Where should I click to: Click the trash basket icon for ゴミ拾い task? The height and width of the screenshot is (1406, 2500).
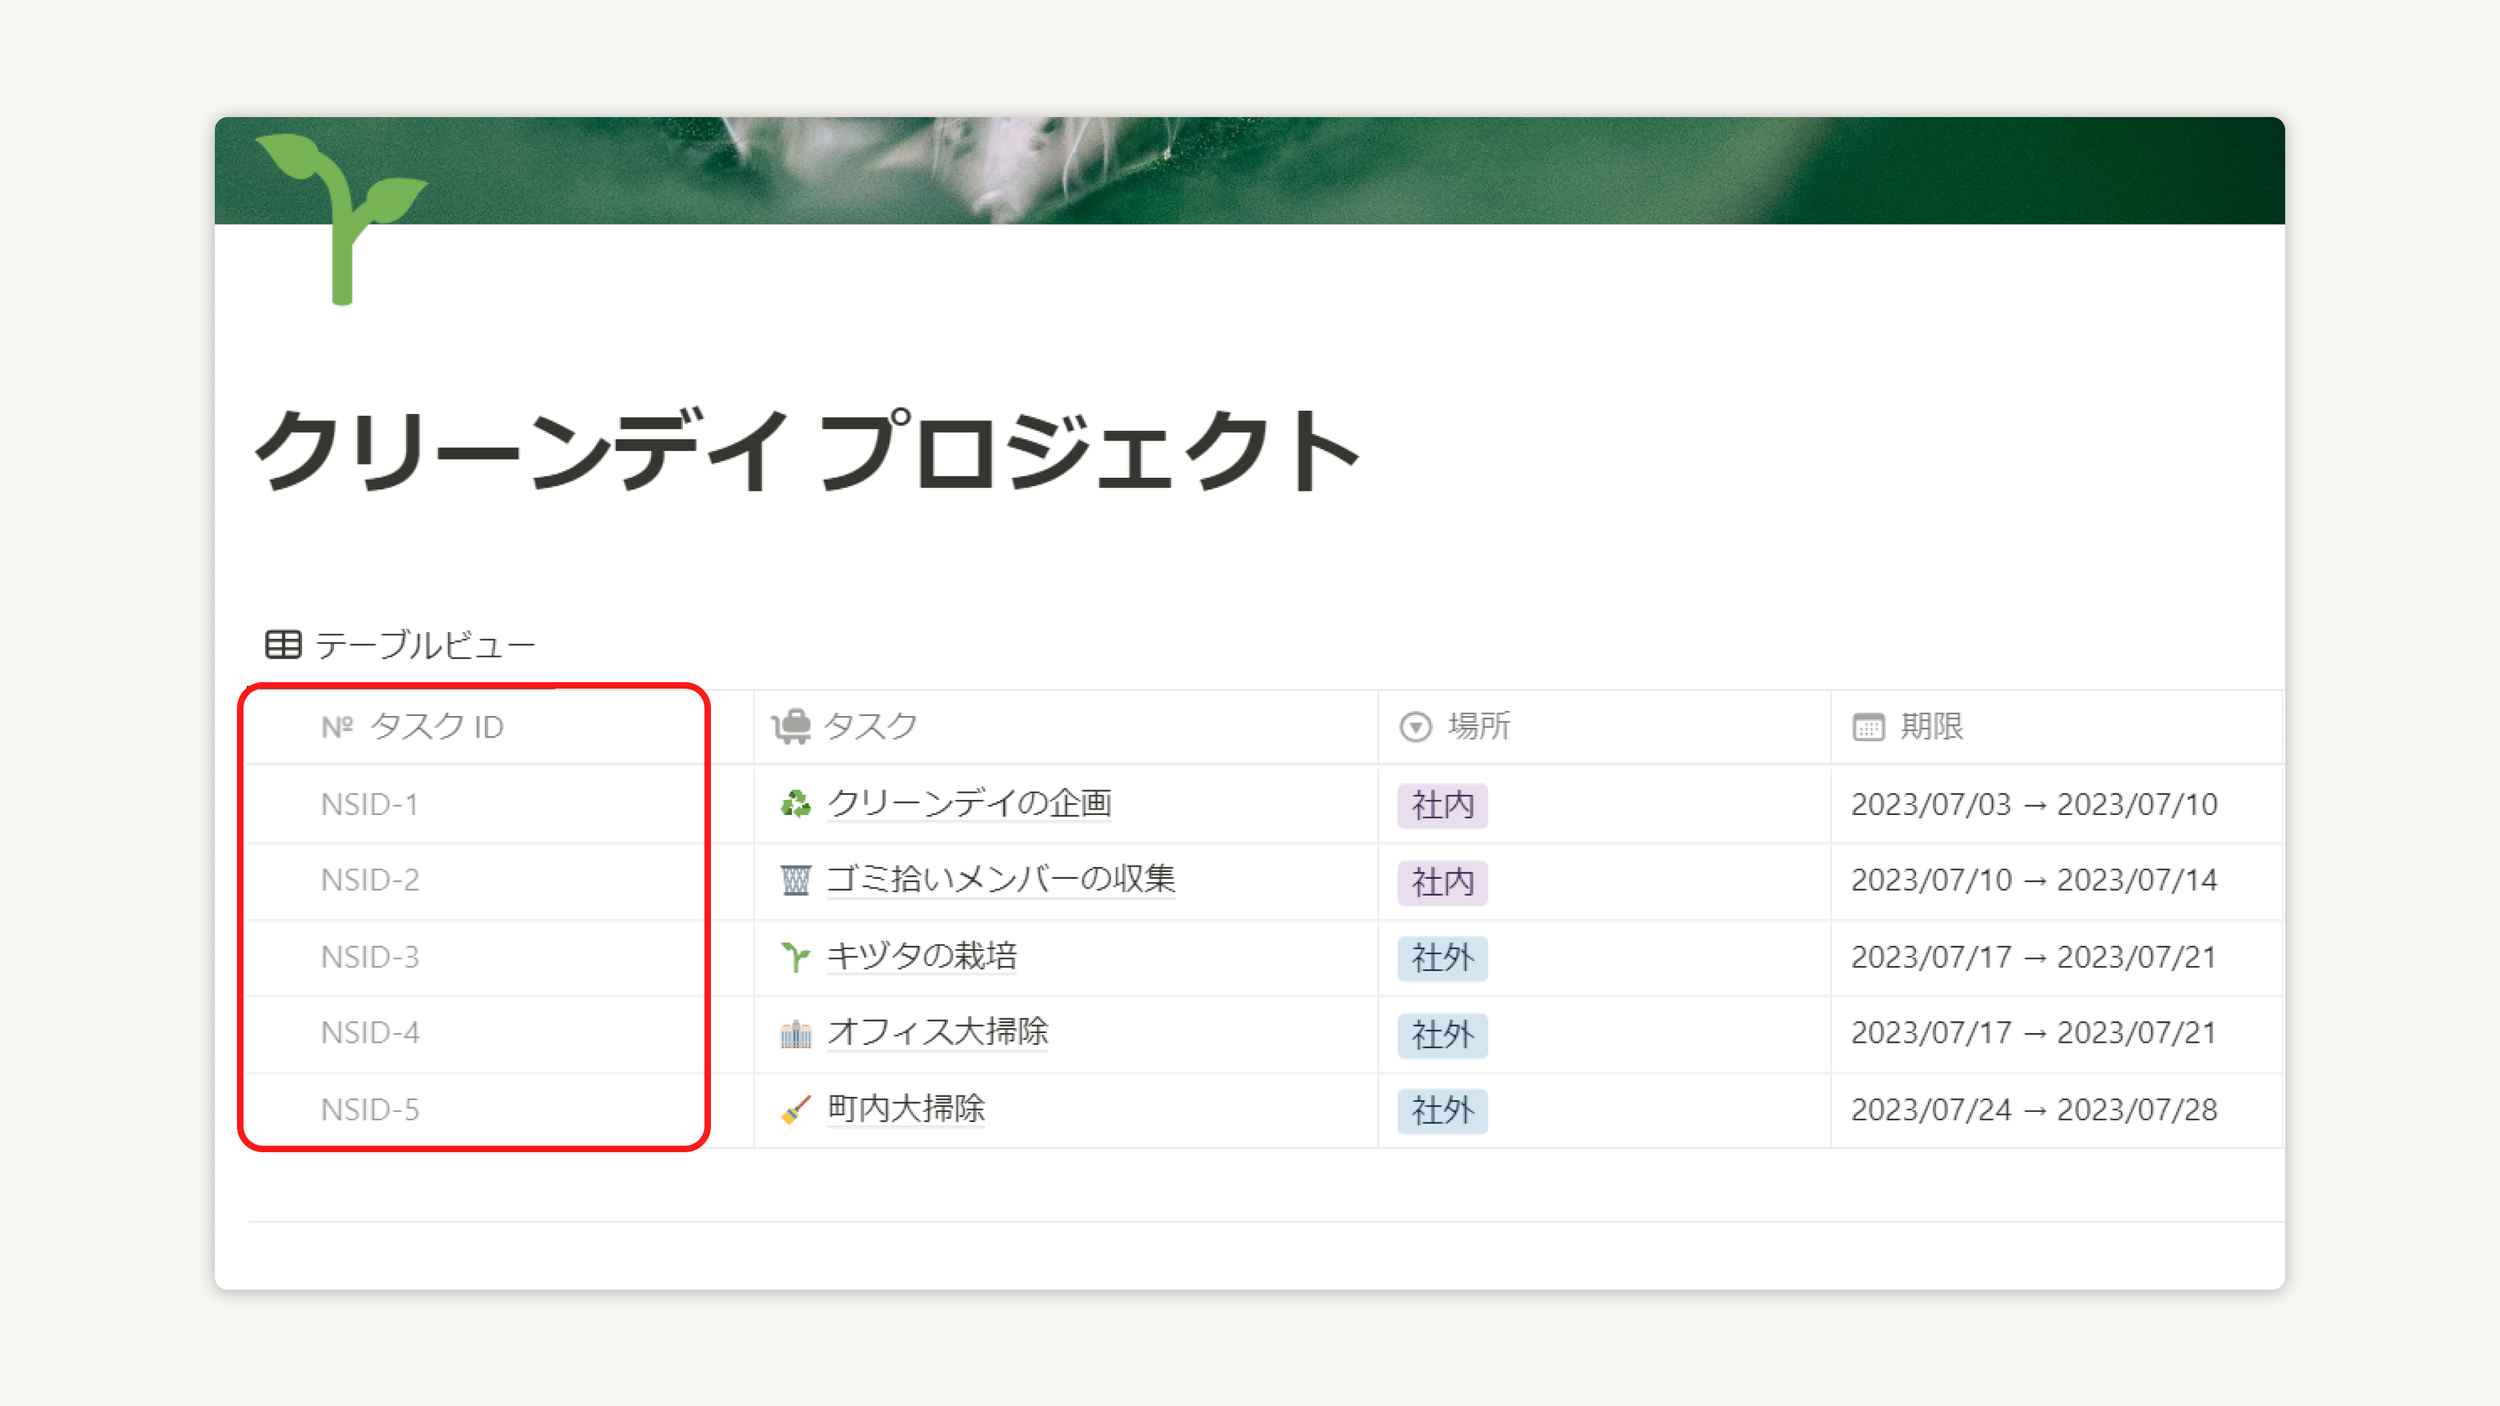click(x=795, y=881)
